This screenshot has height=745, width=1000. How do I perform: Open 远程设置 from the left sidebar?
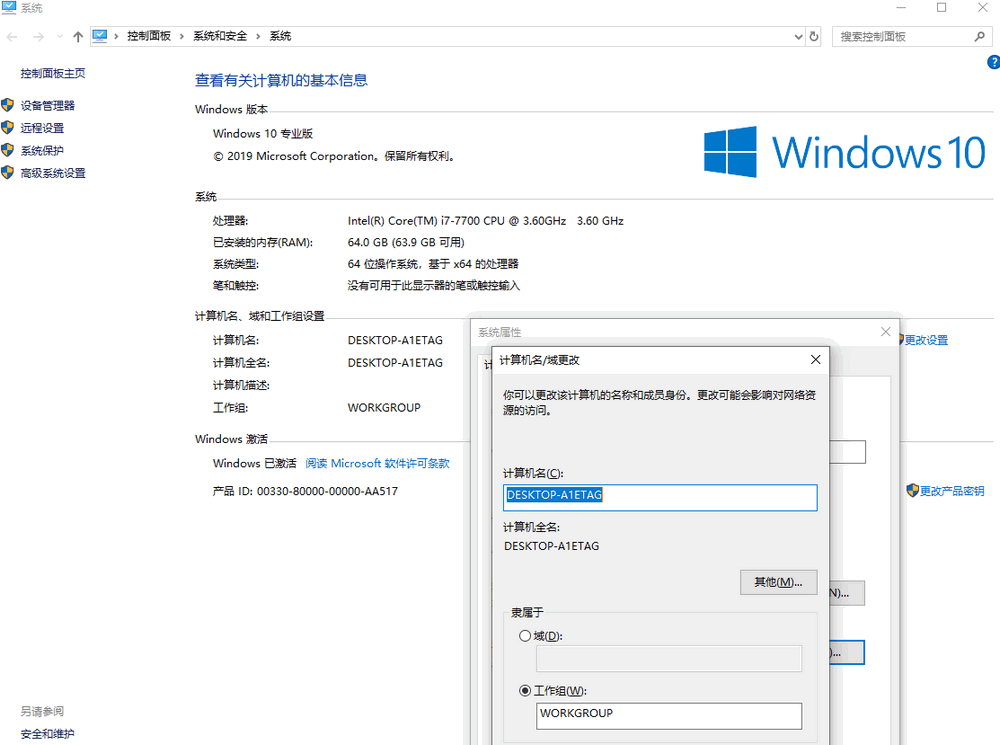click(x=42, y=128)
